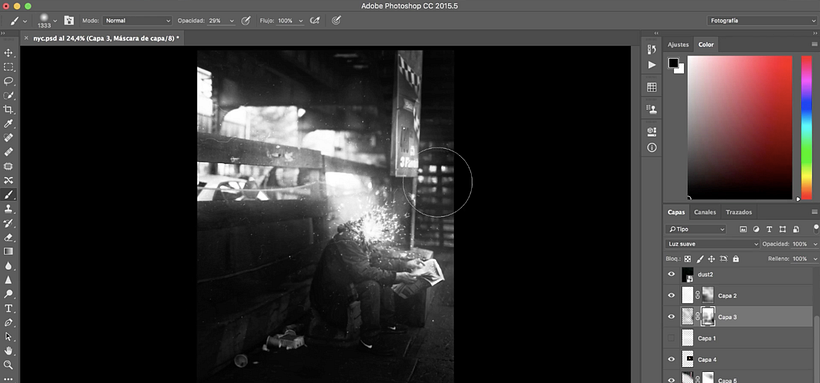The height and width of the screenshot is (383, 820).
Task: Open the Modo Normal blend dropdown
Action: [x=137, y=20]
